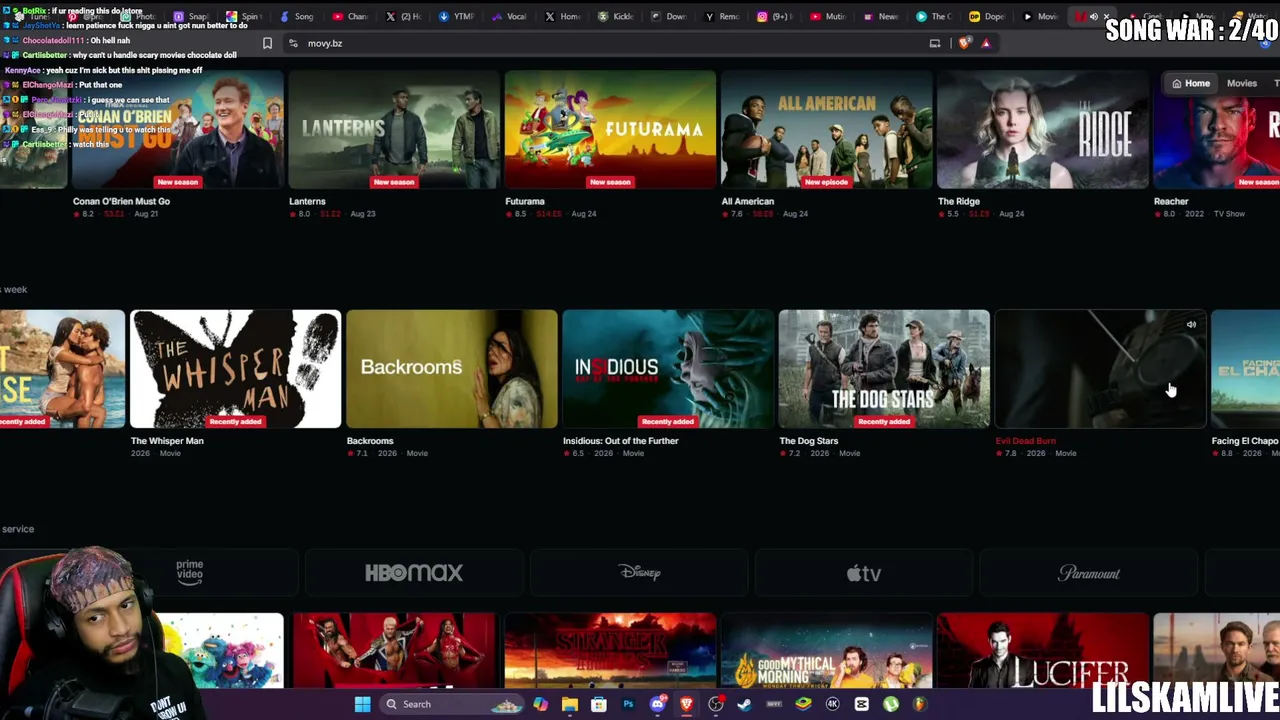
Task: Select the Home navigation tab
Action: point(1191,83)
